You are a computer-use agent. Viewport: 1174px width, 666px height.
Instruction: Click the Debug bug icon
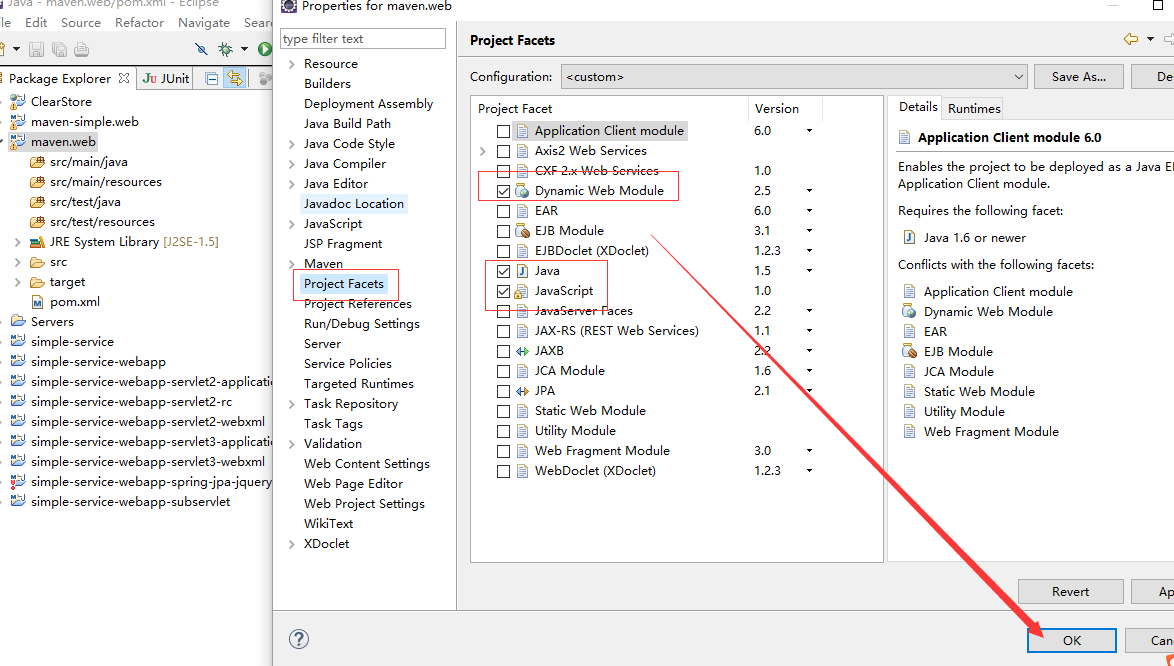pos(225,49)
